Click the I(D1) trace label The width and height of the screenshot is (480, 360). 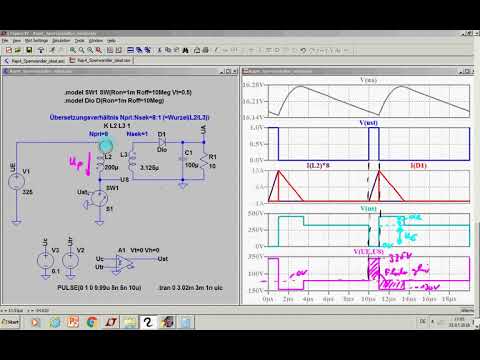pos(419,165)
